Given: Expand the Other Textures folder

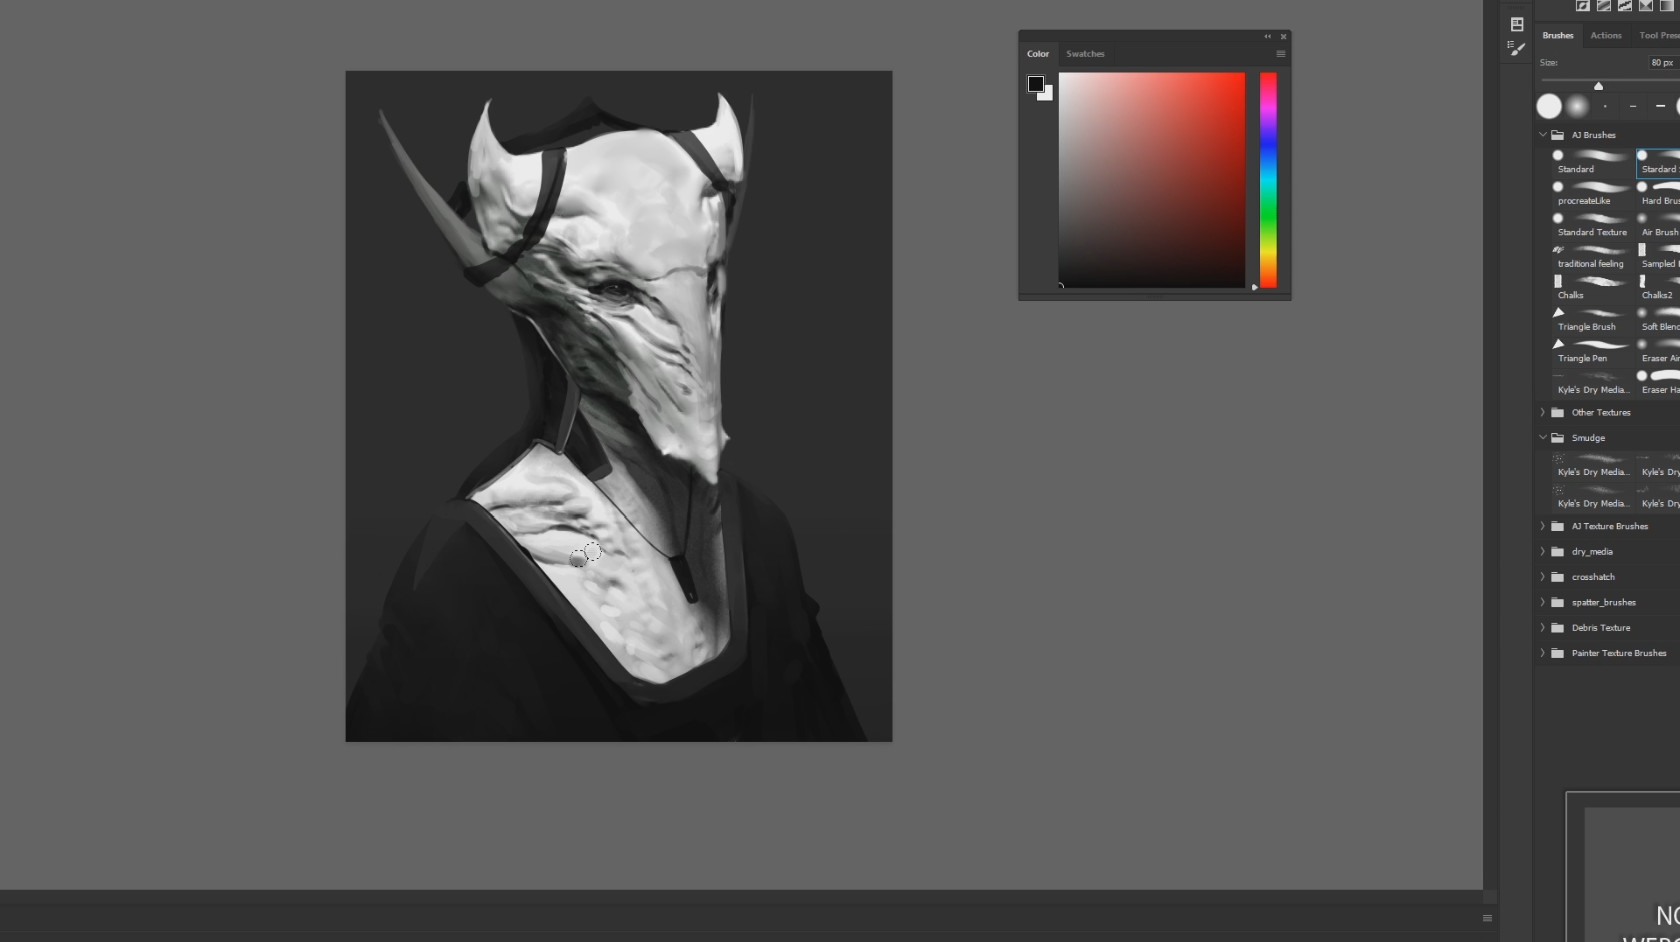Looking at the screenshot, I should [1543, 412].
